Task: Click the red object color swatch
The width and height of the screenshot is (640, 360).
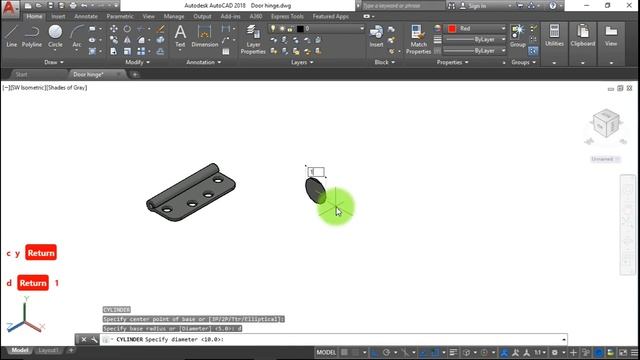Action: tap(452, 29)
